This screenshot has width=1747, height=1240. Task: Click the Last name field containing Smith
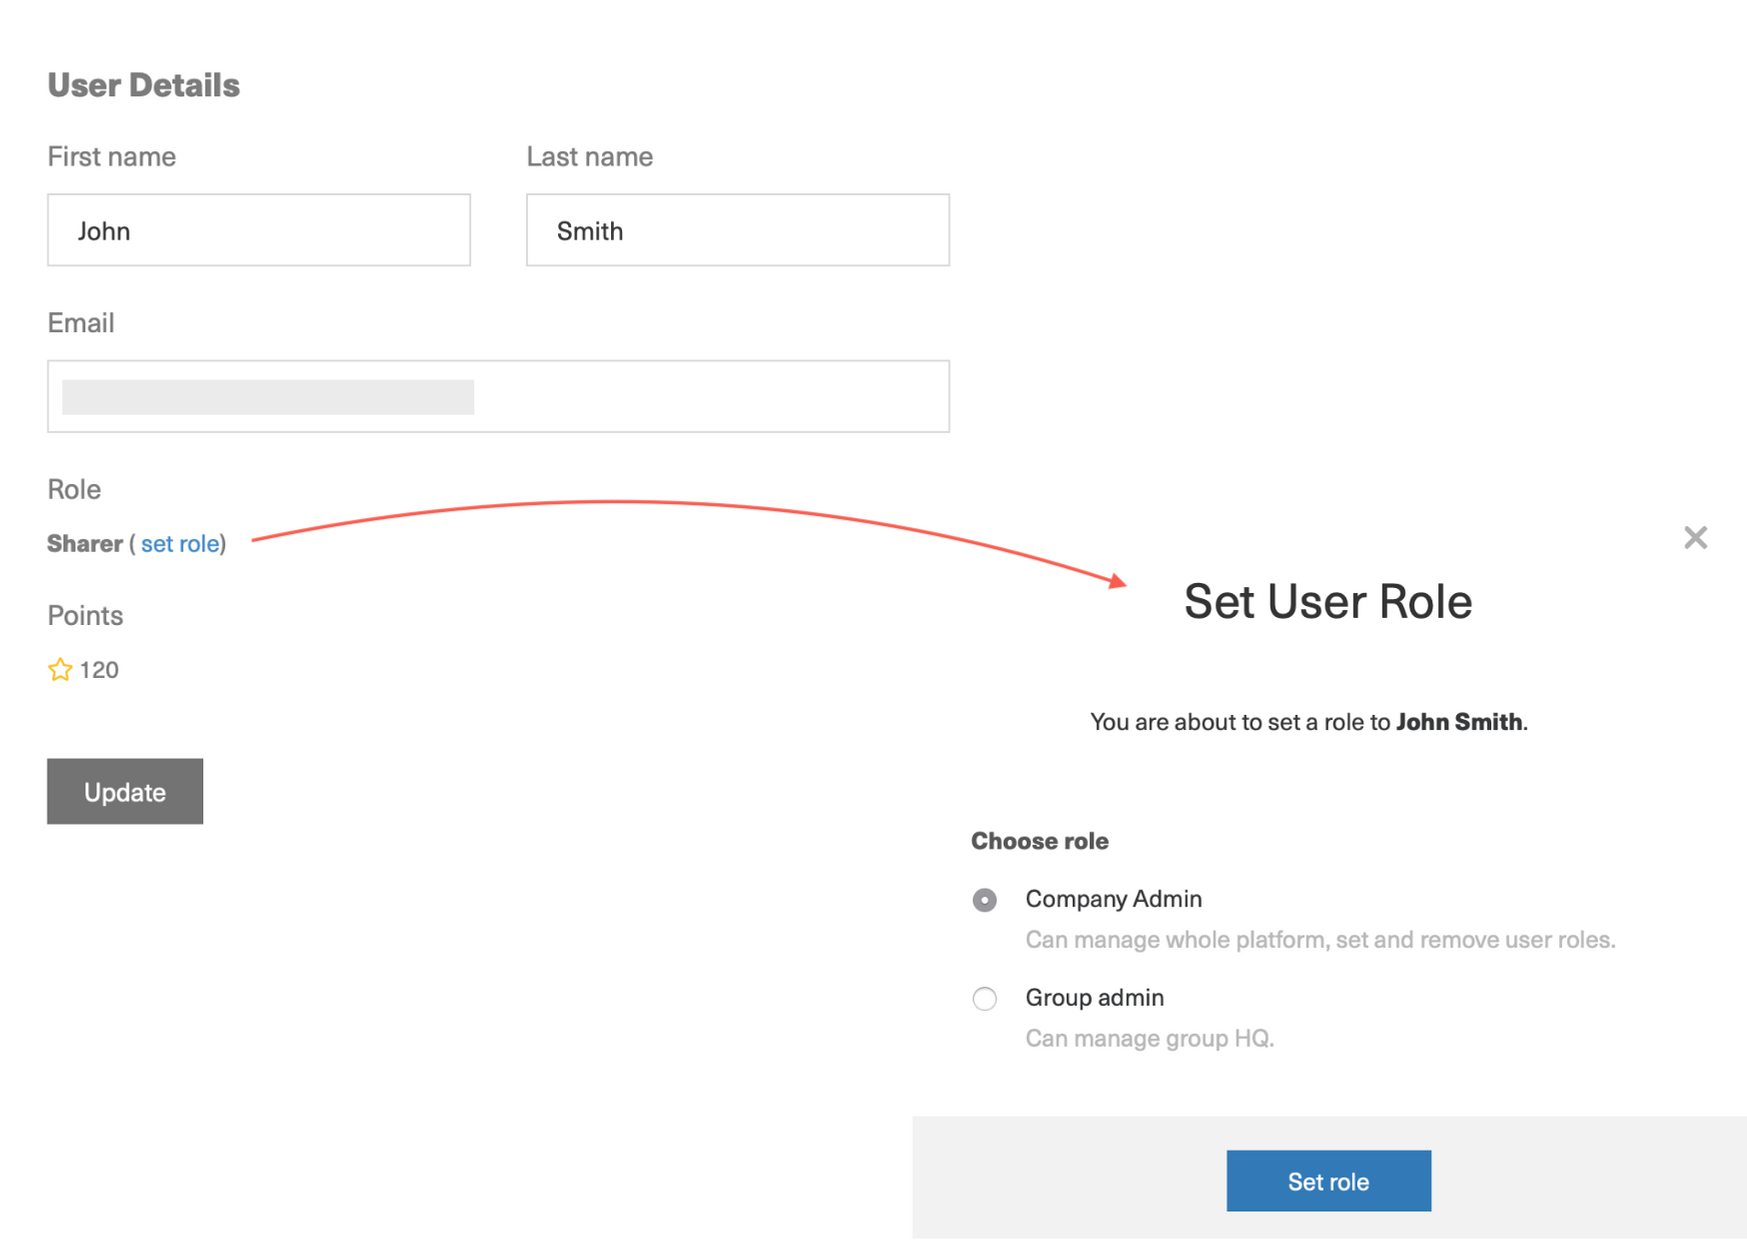click(738, 230)
